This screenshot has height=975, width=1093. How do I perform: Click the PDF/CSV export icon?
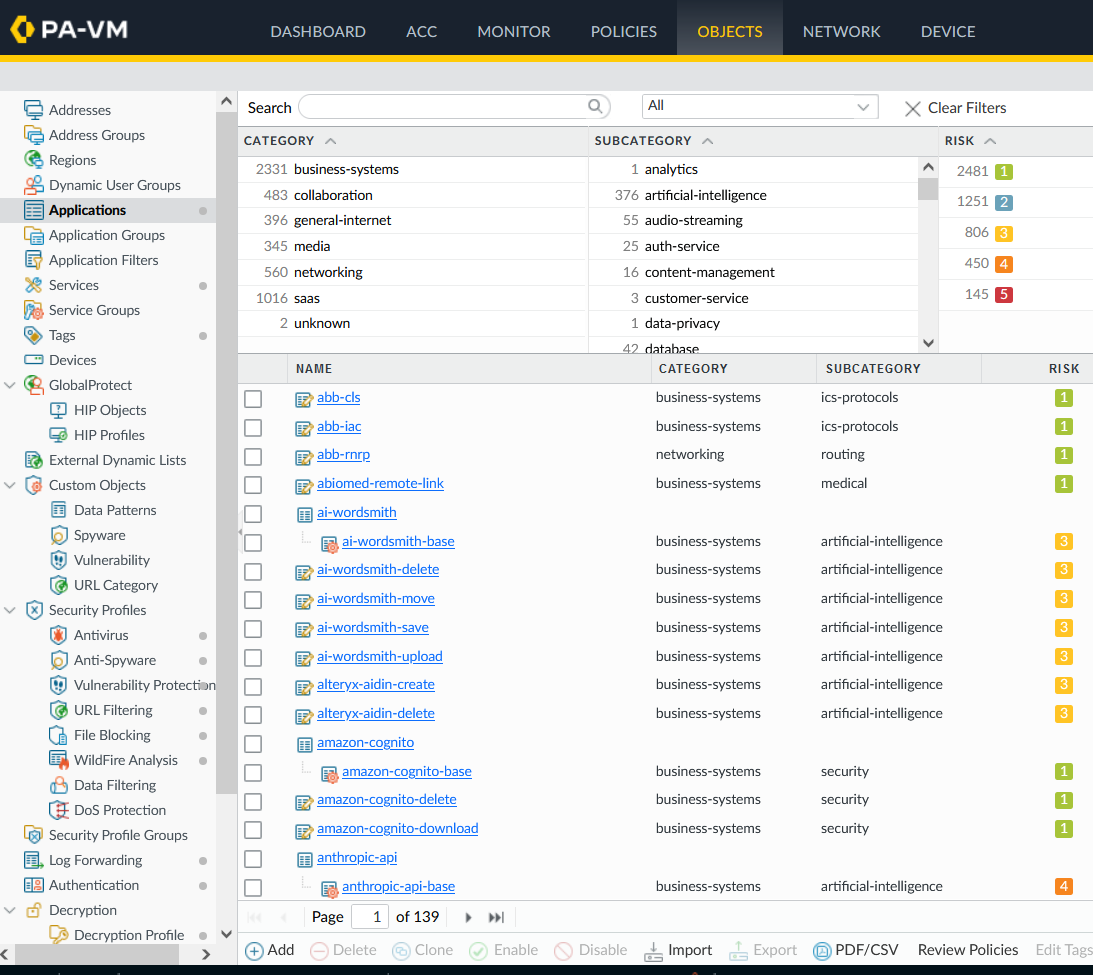pos(822,950)
